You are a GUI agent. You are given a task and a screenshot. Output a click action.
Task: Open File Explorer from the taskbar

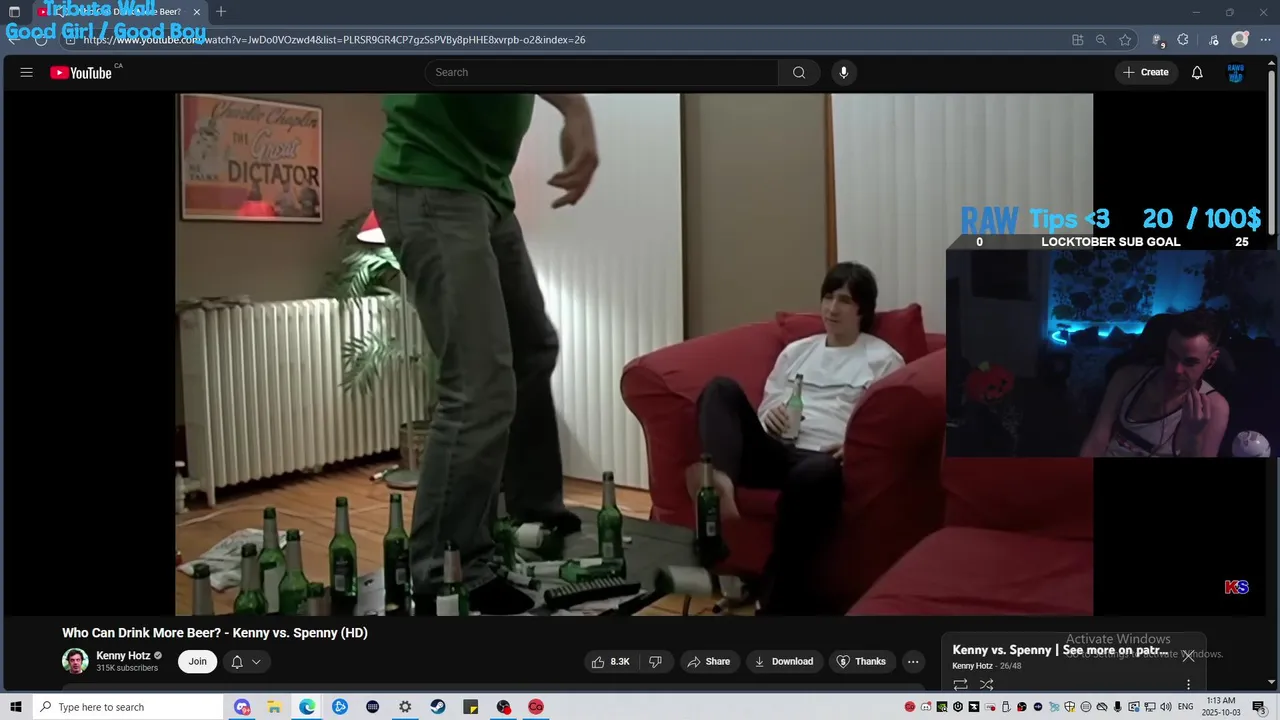274,707
